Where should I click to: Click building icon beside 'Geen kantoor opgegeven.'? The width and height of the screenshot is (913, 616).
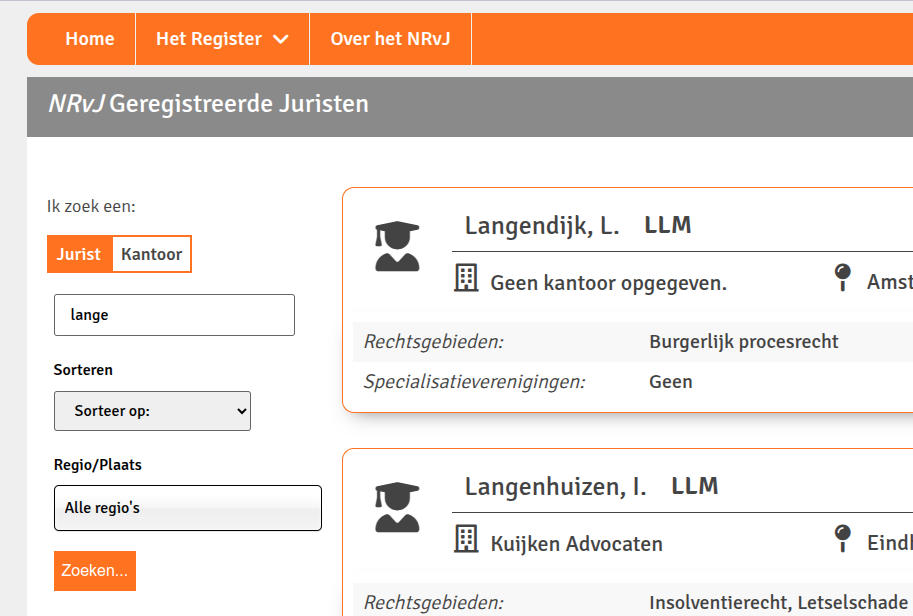point(466,278)
